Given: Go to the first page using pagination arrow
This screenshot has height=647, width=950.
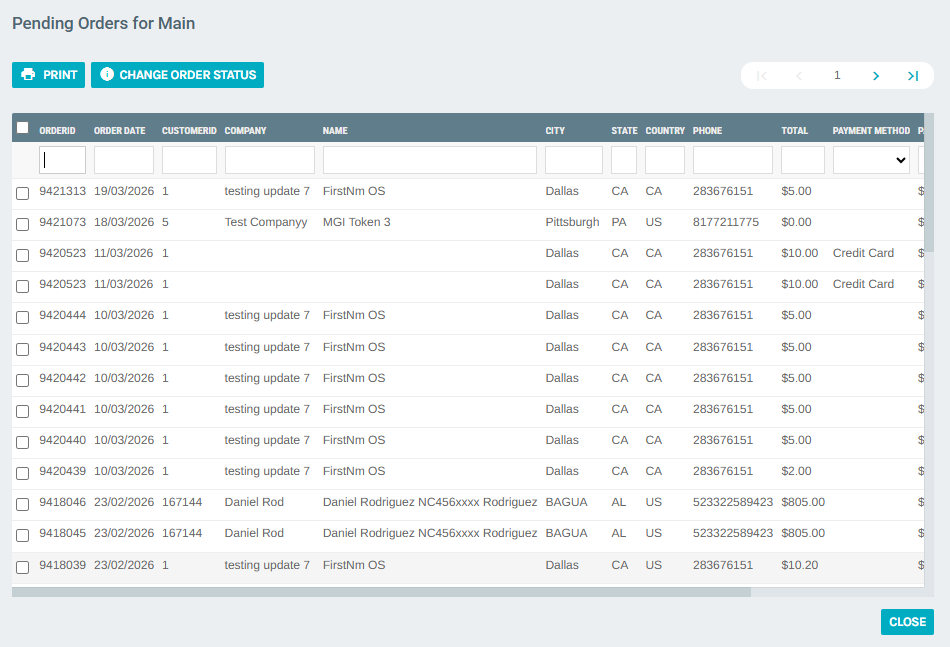Looking at the screenshot, I should coord(762,75).
